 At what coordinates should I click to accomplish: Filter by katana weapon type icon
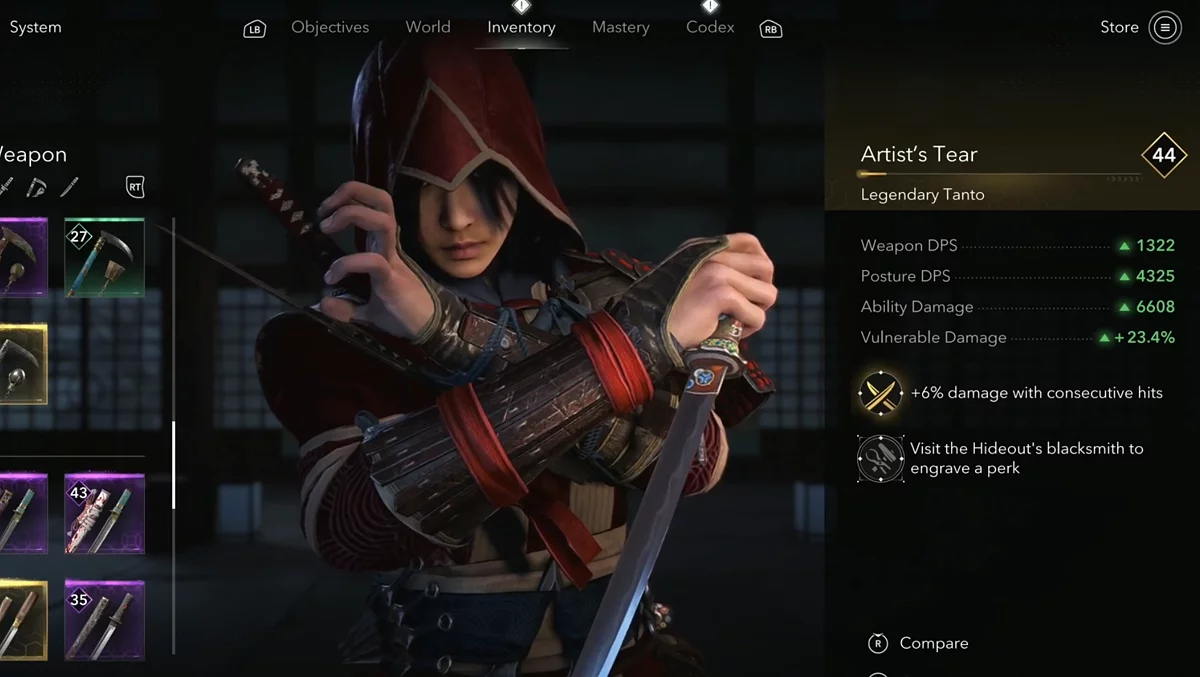6,187
